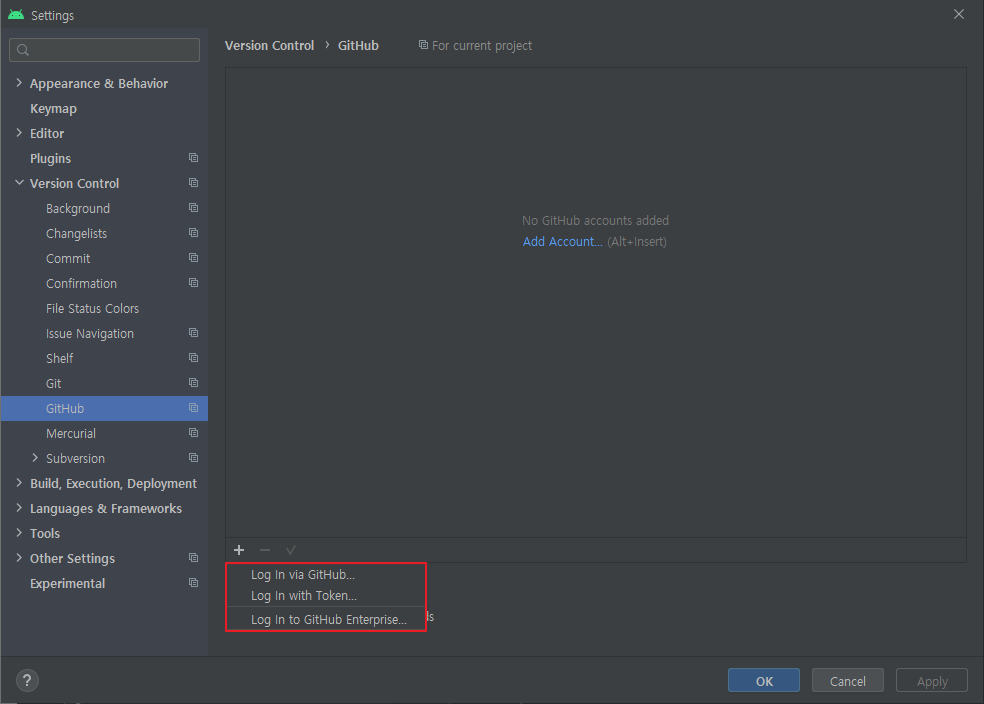Expand Languages & Frameworks section

pos(19,508)
